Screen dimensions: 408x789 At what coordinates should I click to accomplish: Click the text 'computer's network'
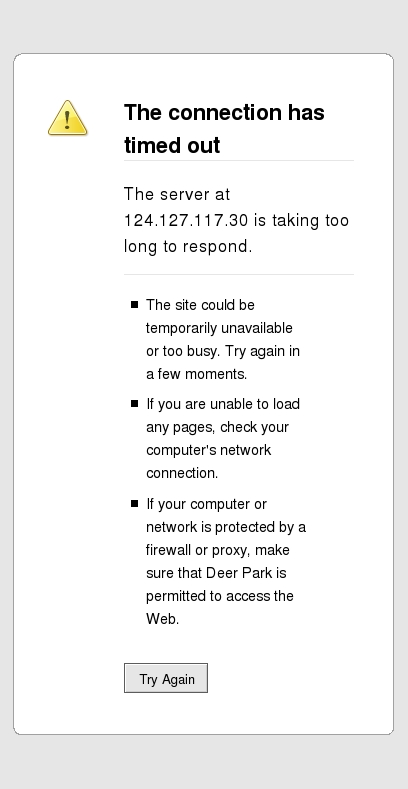click(209, 450)
